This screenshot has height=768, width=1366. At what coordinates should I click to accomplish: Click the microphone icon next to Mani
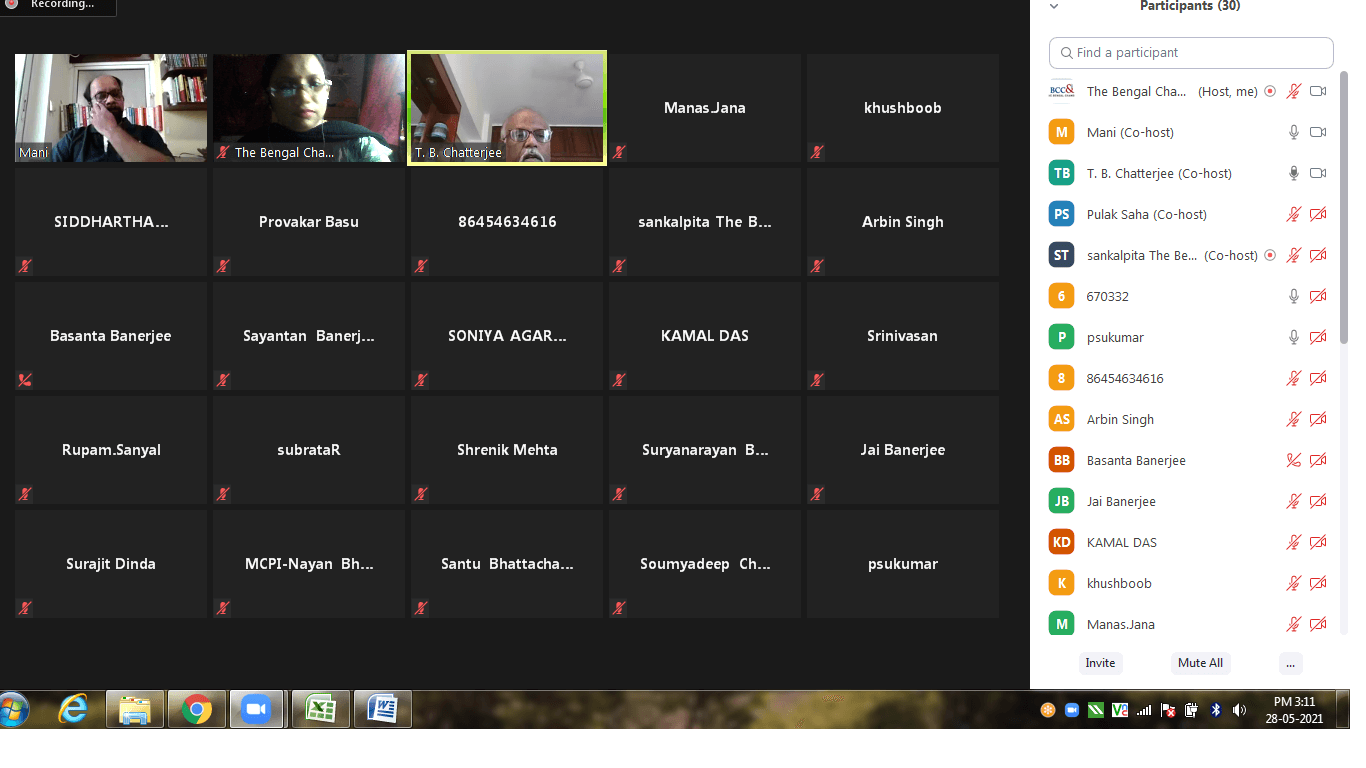pos(1294,132)
